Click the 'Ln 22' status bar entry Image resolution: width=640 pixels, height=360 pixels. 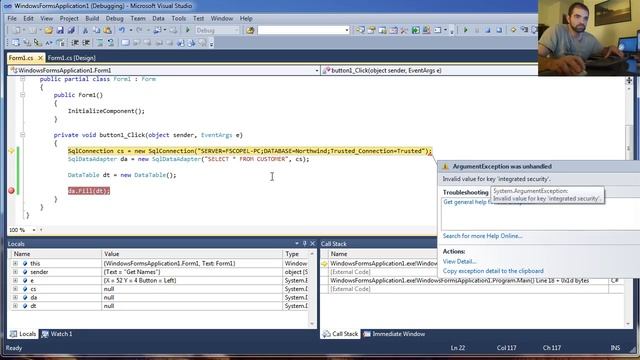click(458, 348)
